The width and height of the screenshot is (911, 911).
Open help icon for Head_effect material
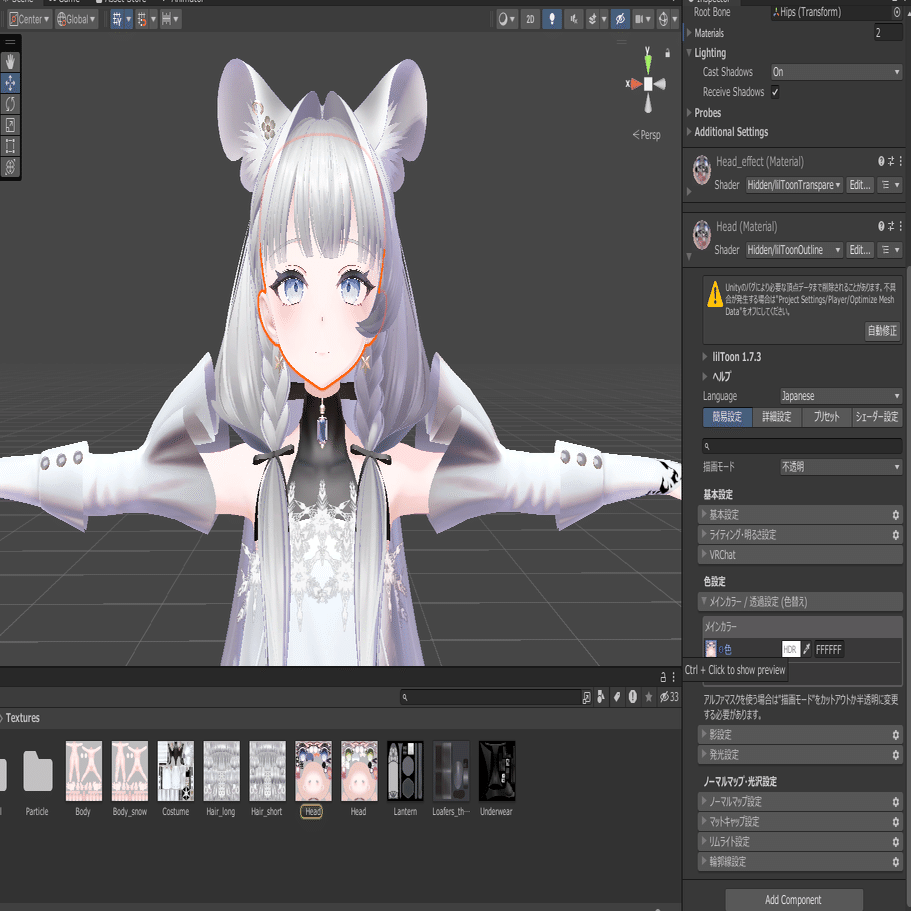881,162
